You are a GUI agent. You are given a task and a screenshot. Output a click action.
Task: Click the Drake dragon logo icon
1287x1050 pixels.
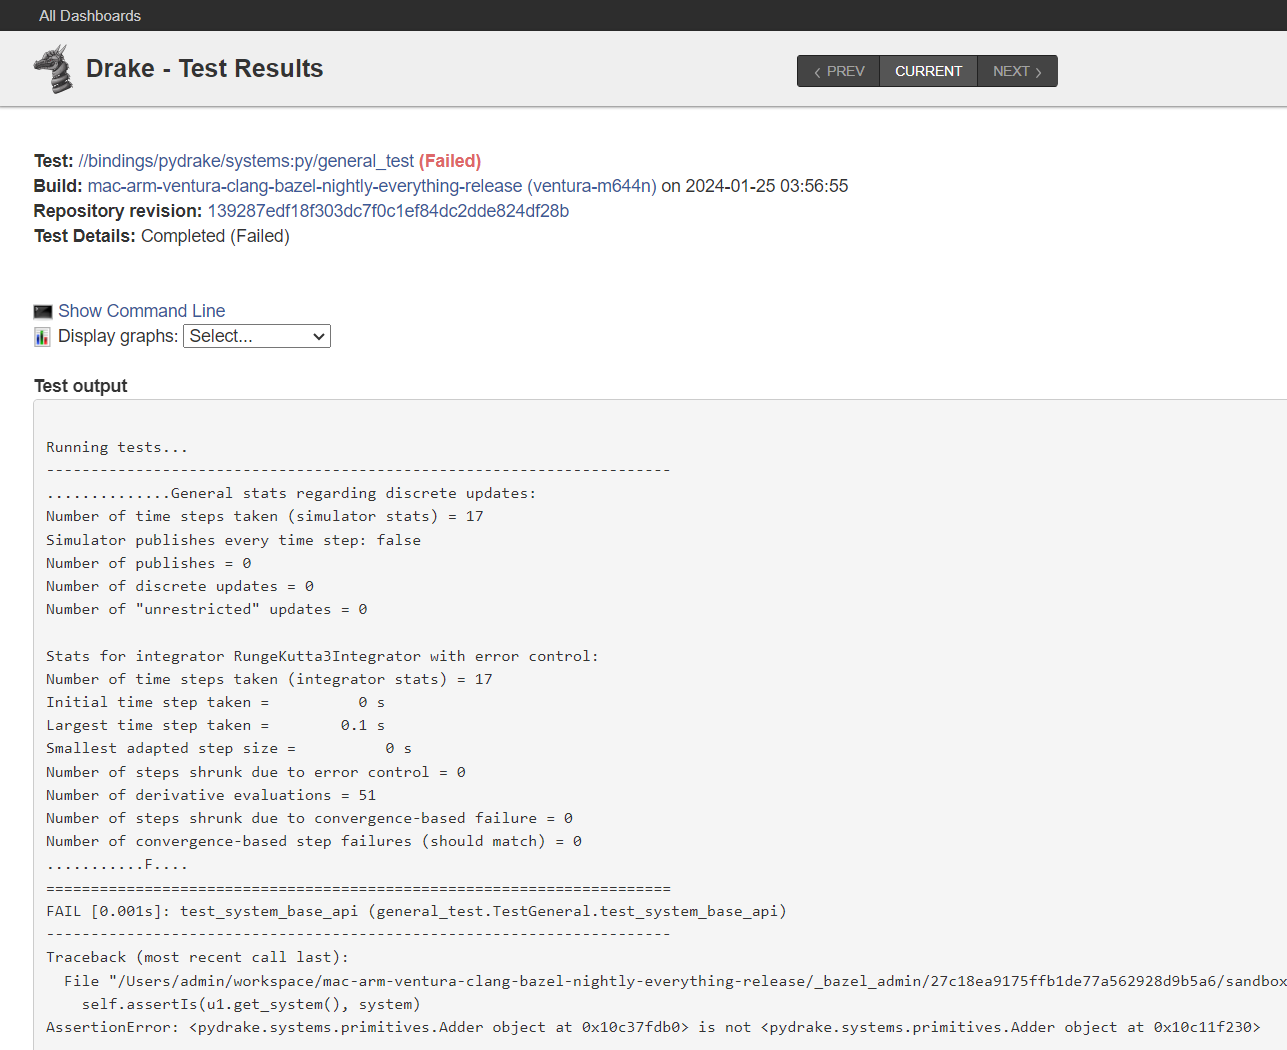53,69
